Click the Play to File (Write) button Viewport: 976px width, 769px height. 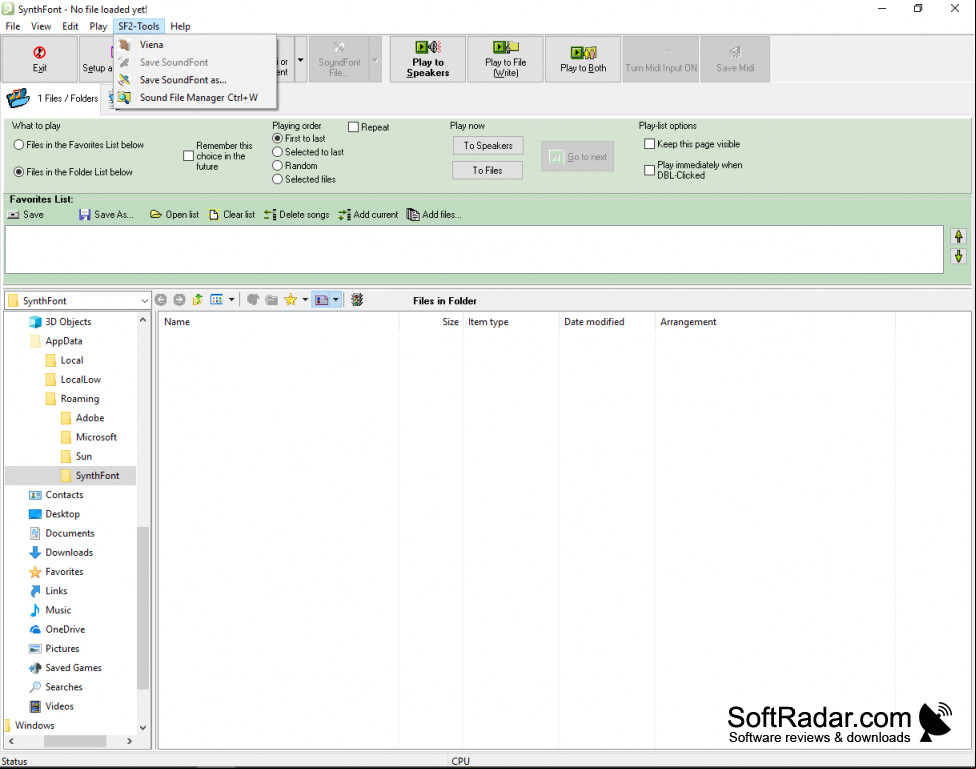[505, 59]
